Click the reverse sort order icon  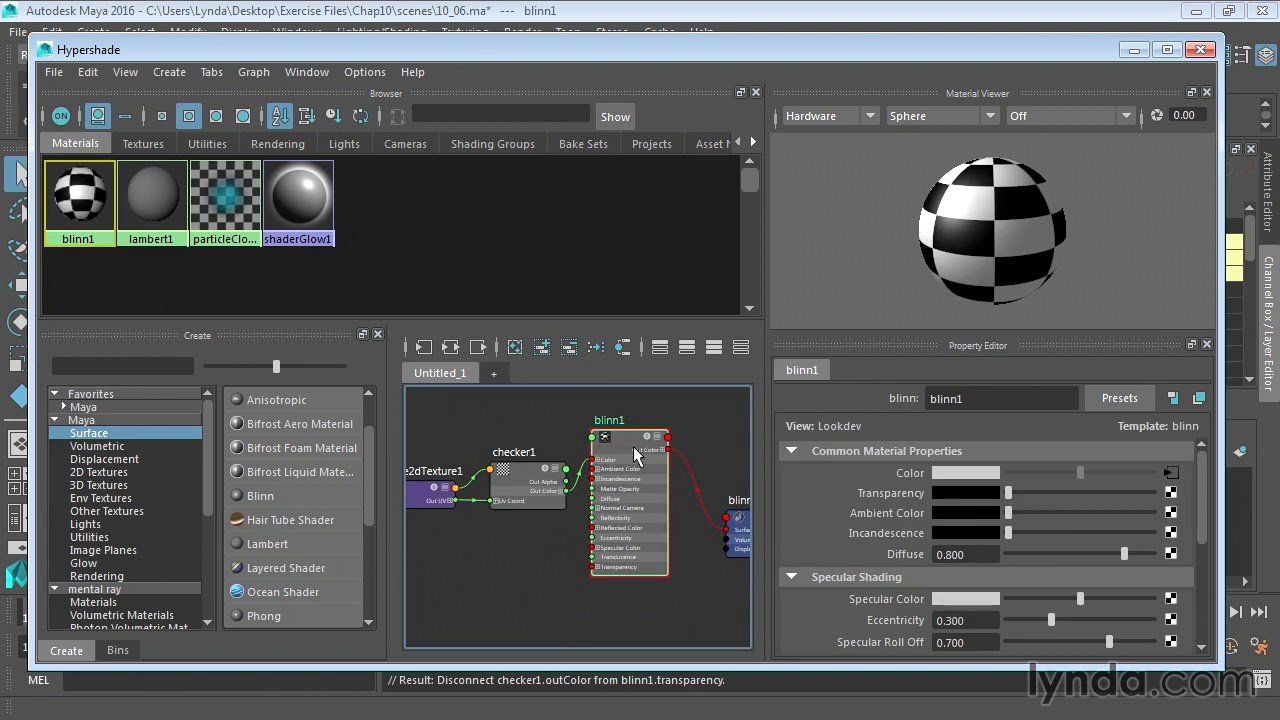(x=361, y=116)
